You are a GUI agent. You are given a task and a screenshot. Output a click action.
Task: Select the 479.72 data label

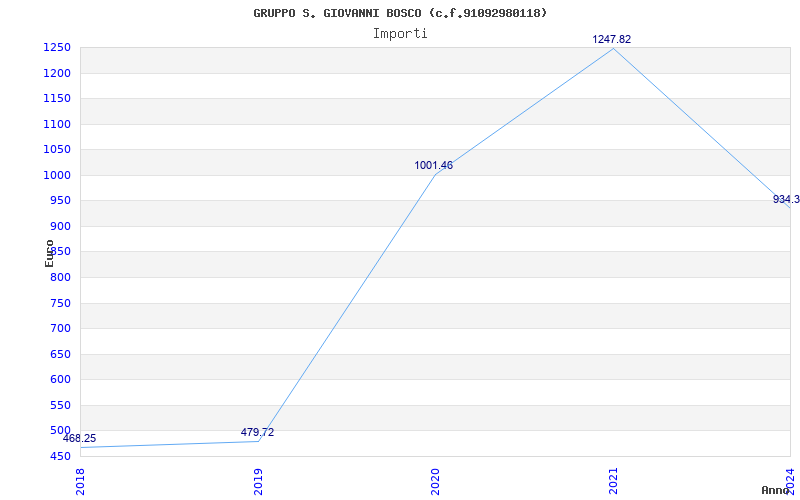257,432
